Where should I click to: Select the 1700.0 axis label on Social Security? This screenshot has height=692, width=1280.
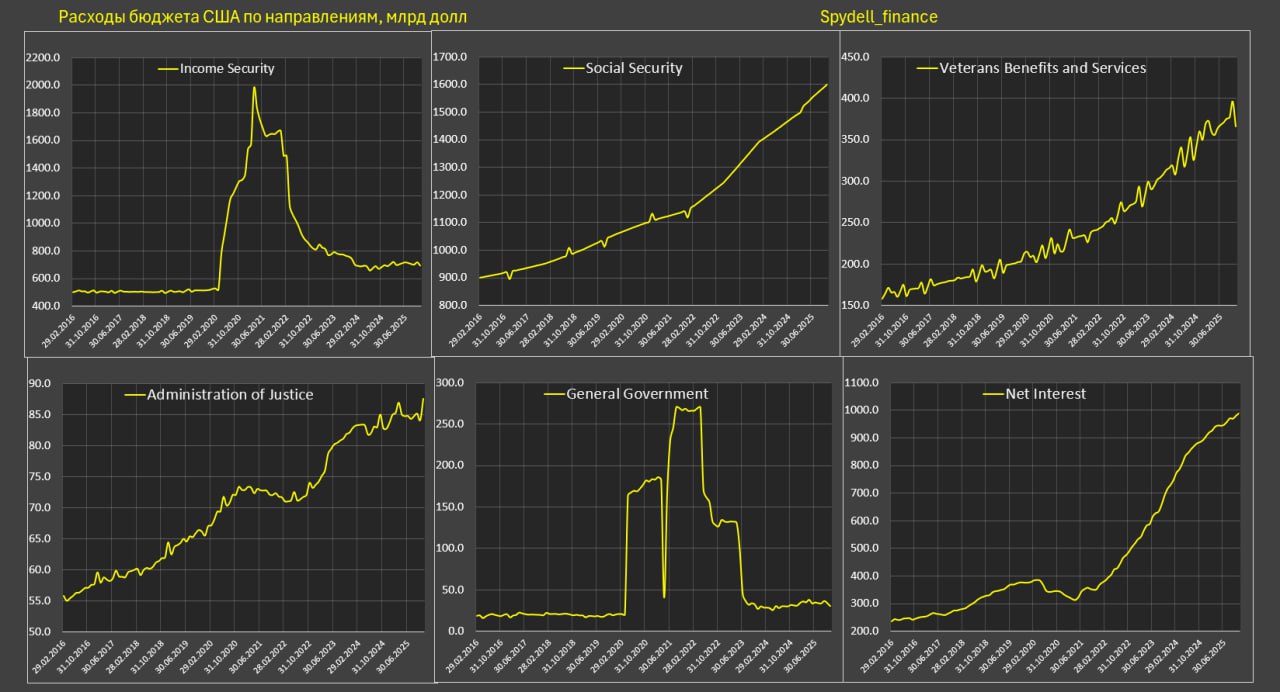[x=451, y=57]
